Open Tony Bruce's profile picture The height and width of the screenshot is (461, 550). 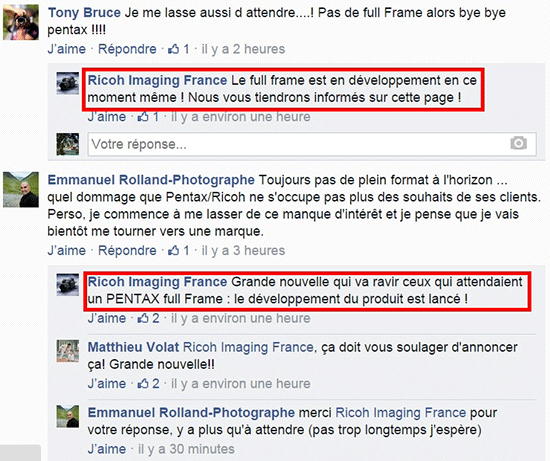pyautogui.click(x=21, y=22)
